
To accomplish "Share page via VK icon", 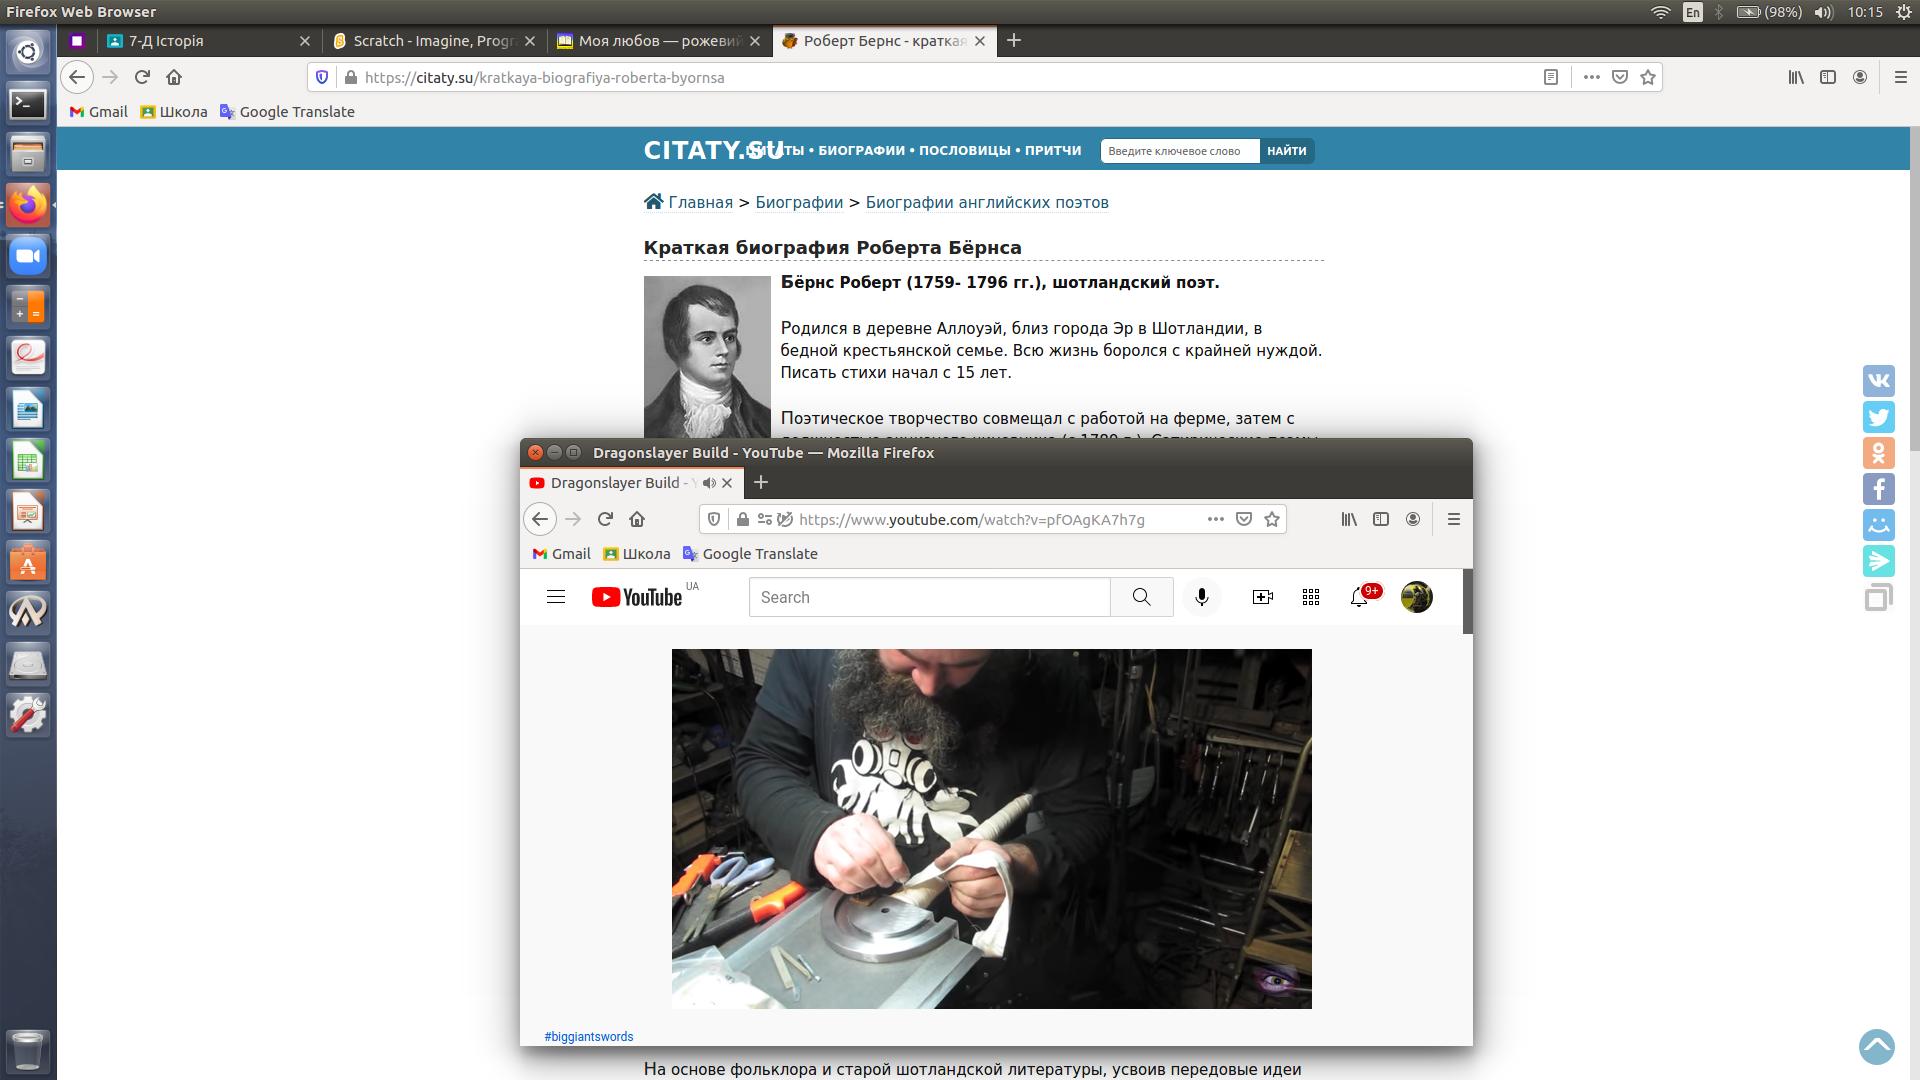I will [x=1878, y=381].
